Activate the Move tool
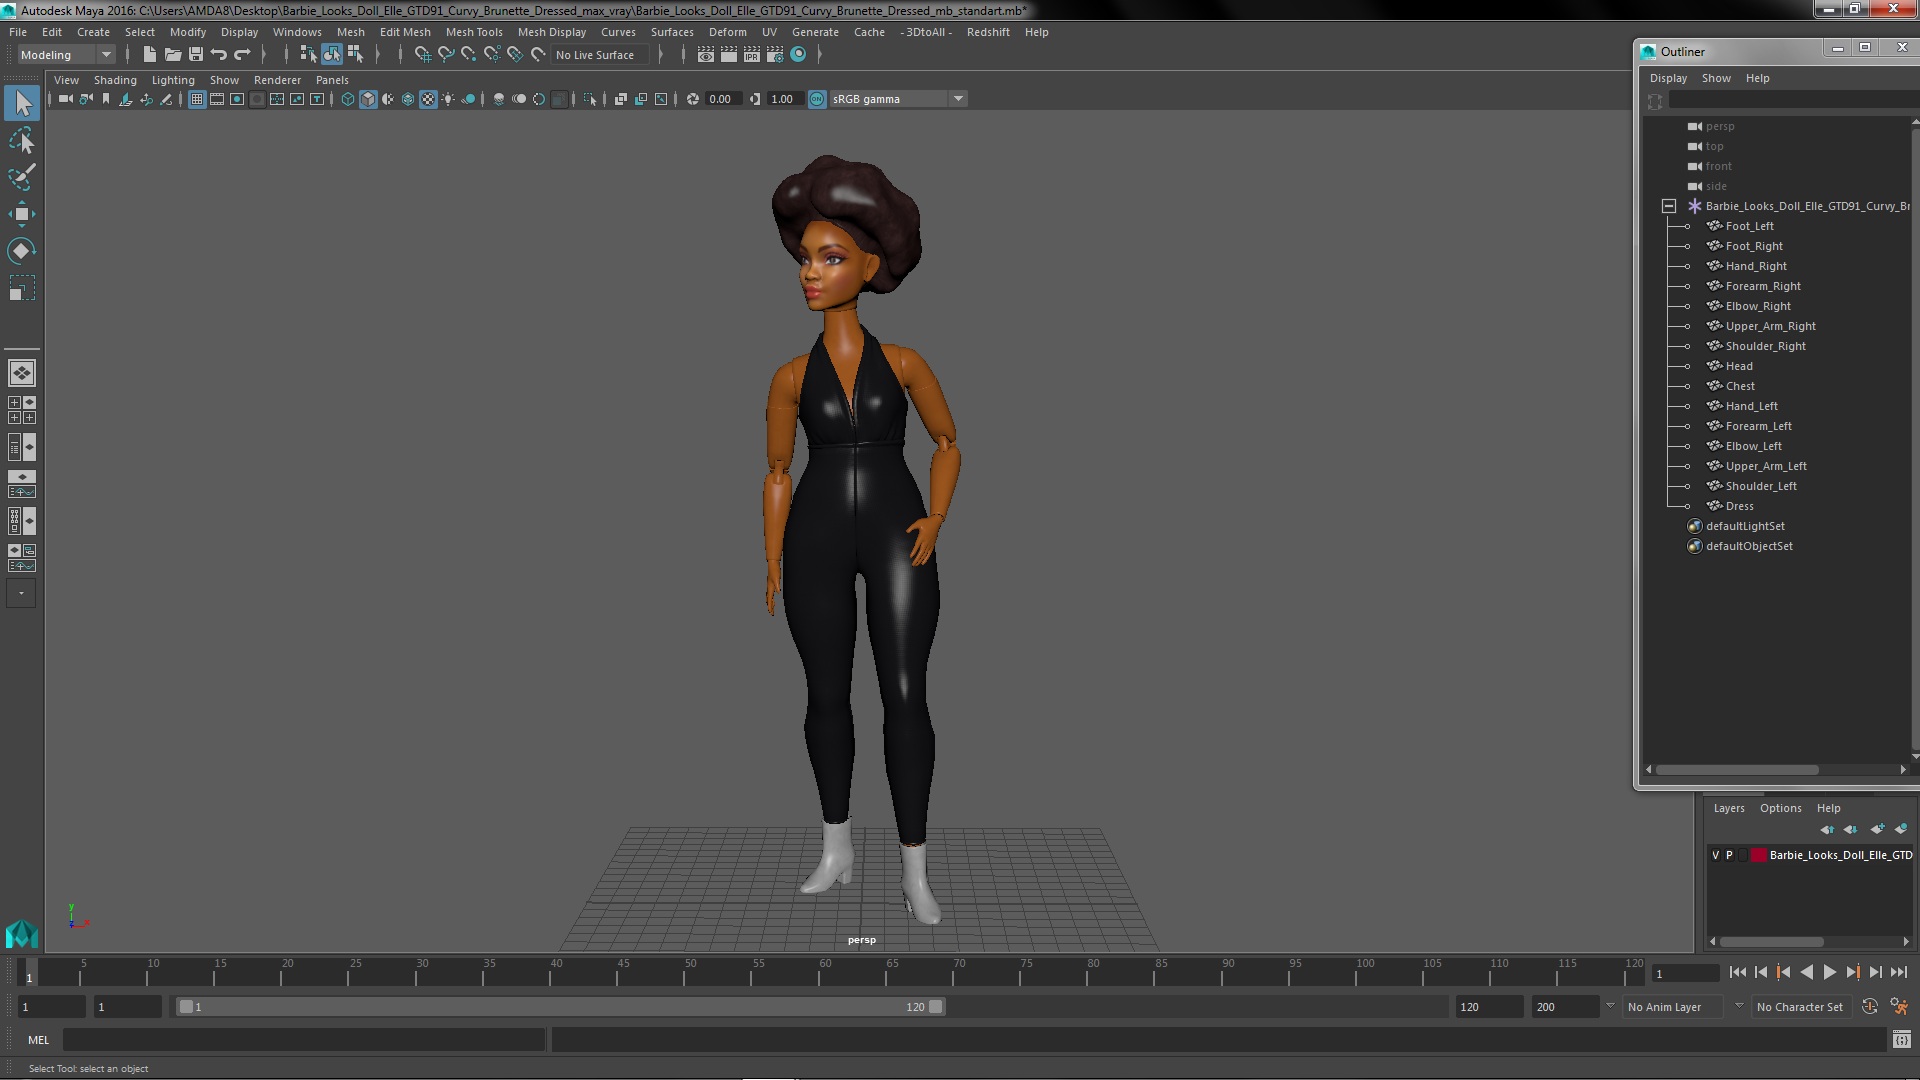1920x1080 pixels. 22,213
